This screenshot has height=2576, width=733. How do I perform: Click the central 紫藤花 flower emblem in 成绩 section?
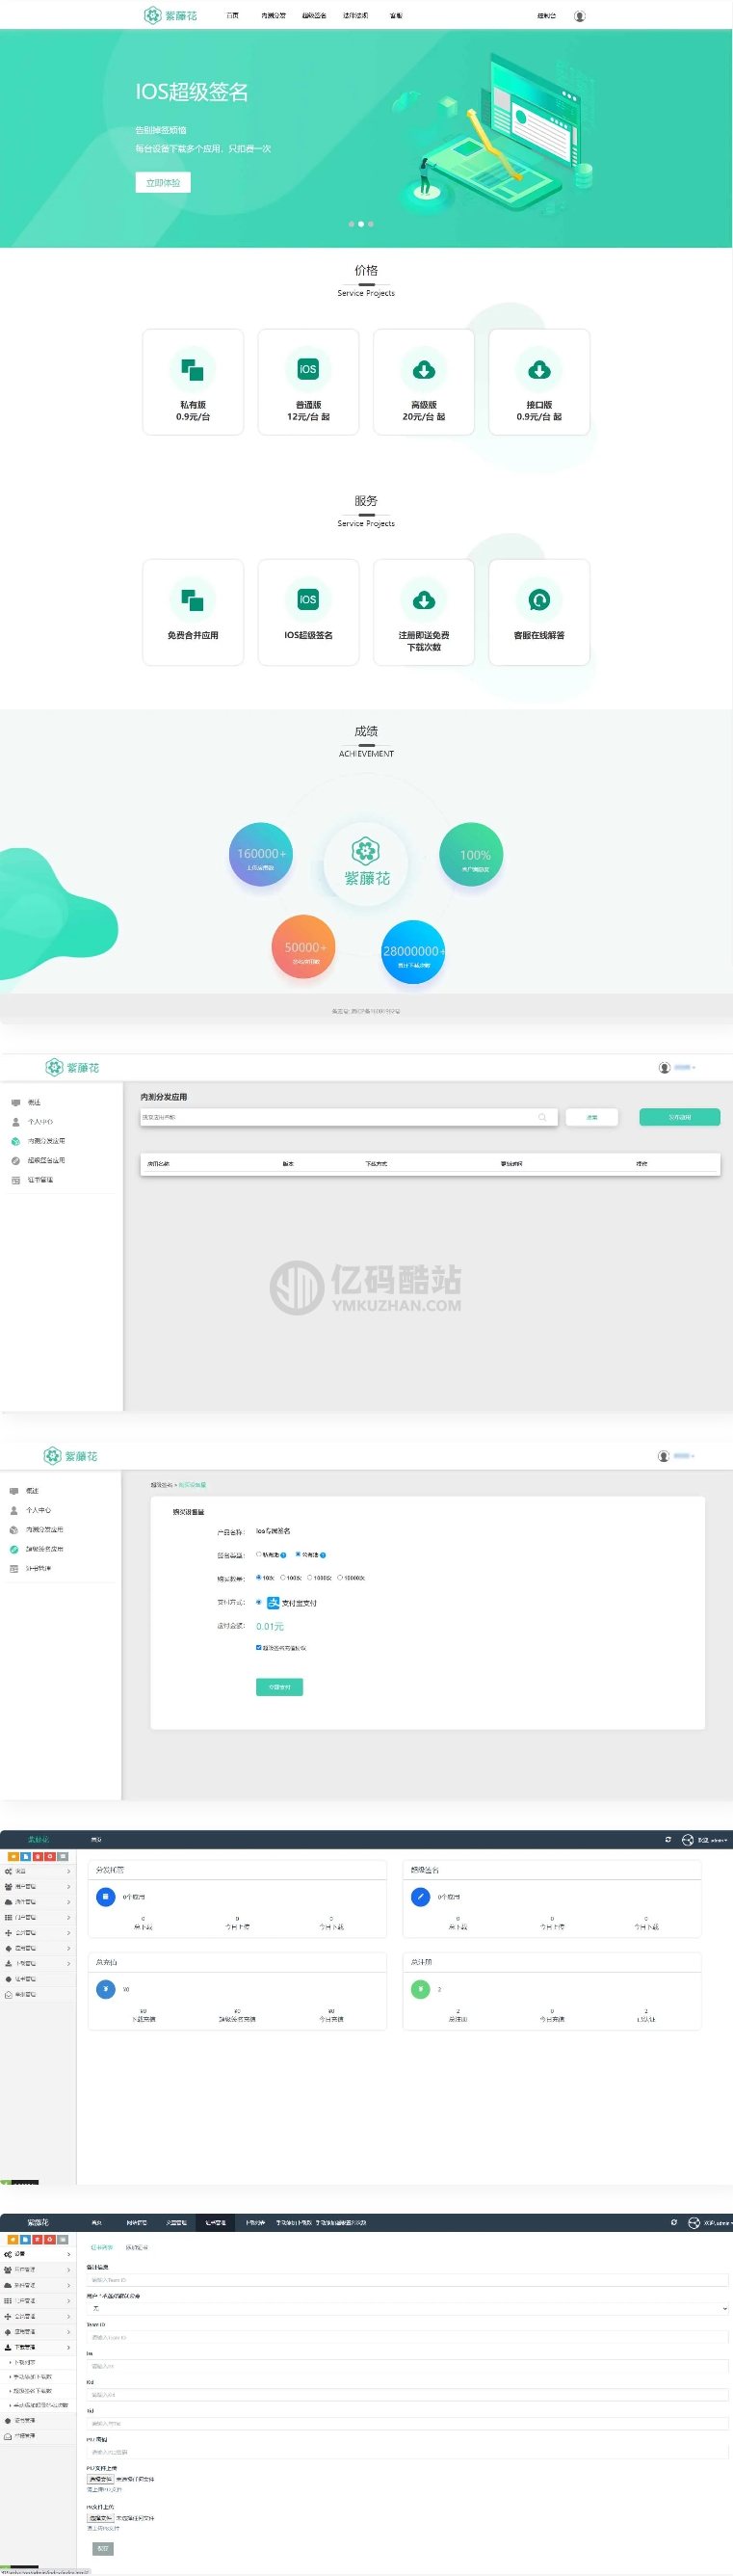[x=366, y=851]
